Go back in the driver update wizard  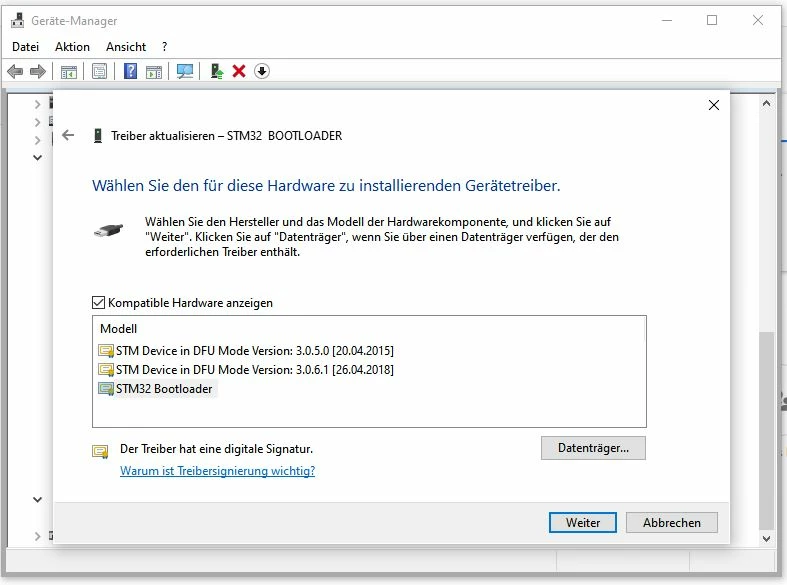point(68,135)
